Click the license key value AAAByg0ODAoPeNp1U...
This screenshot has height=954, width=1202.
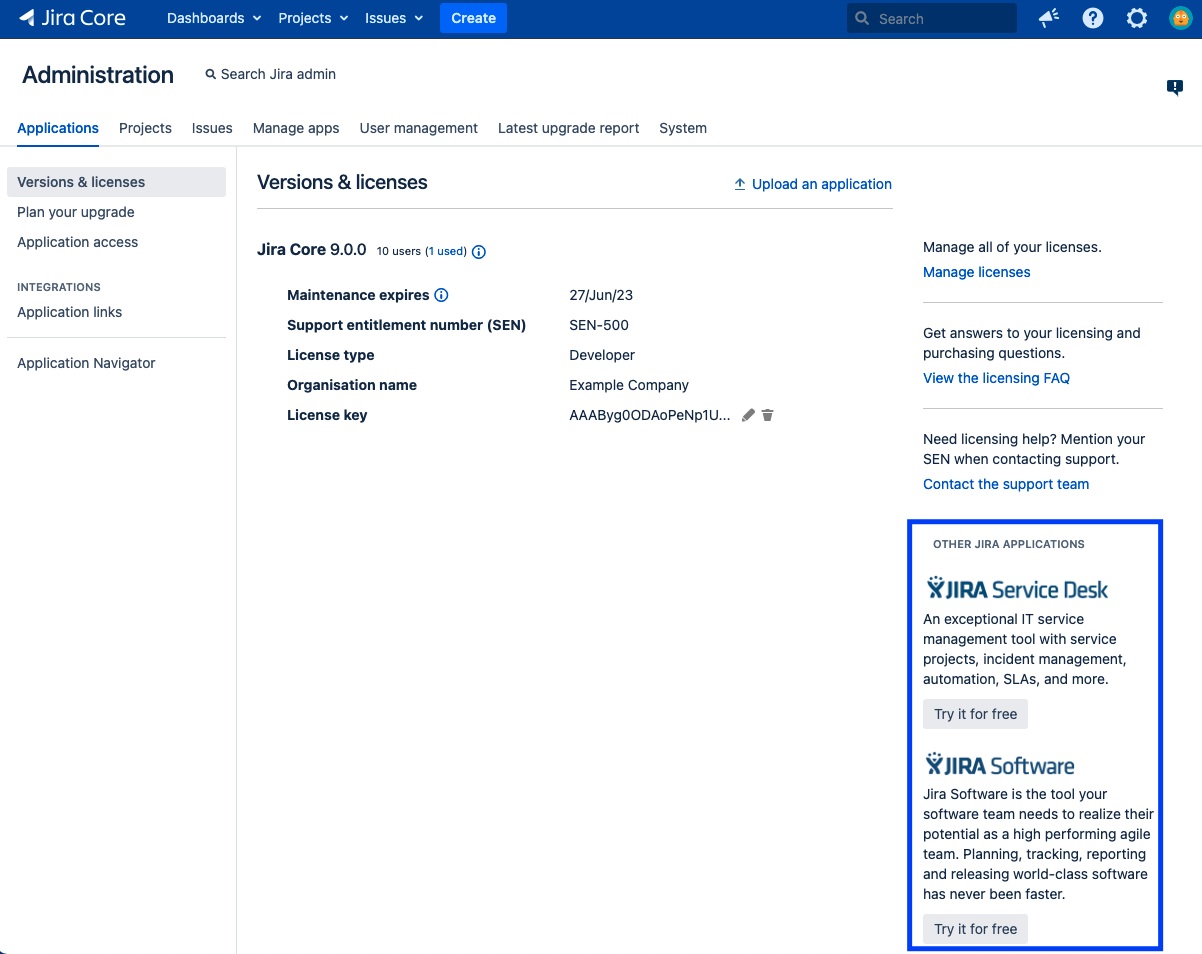[650, 415]
